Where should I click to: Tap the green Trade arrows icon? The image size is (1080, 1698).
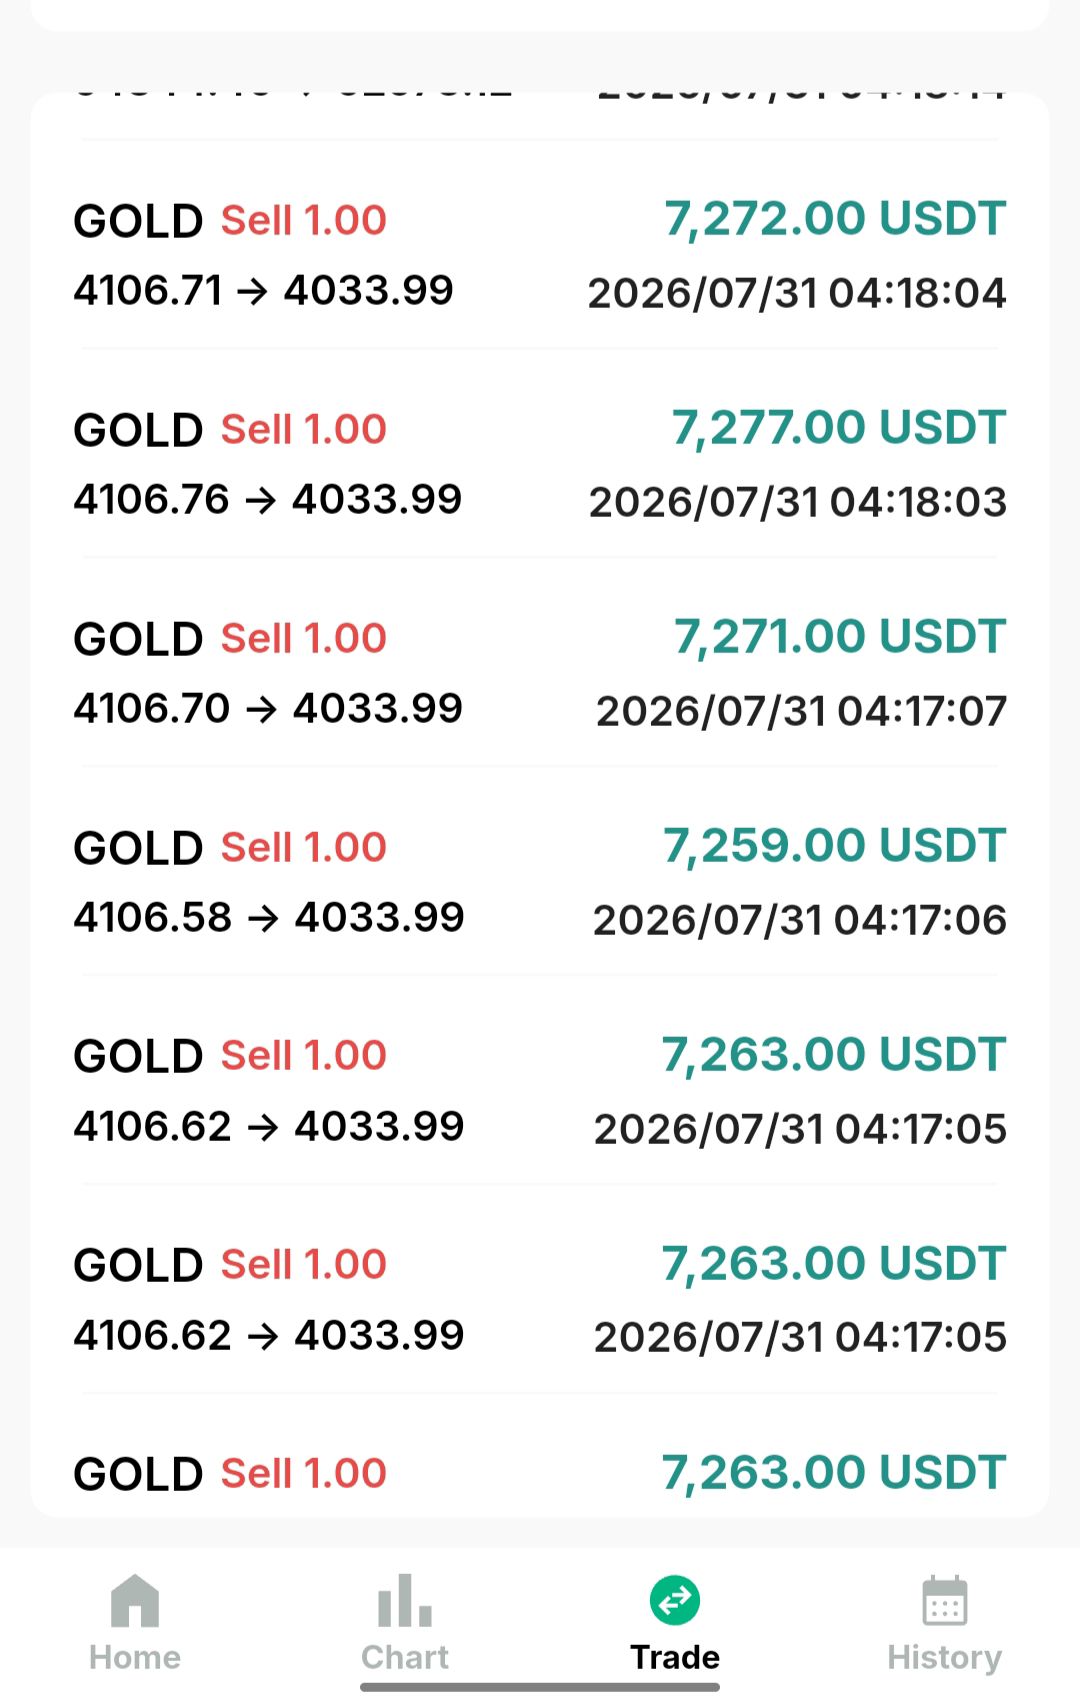tap(675, 1601)
